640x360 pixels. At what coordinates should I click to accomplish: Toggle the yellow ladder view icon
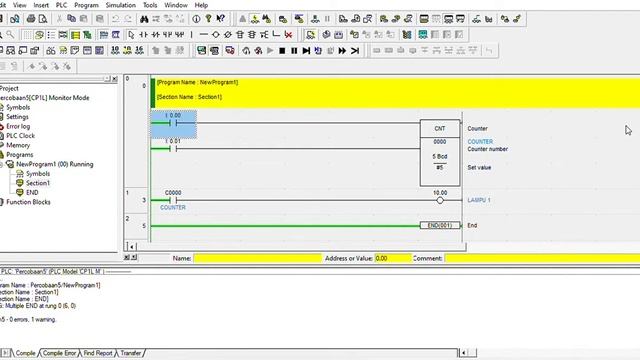click(x=75, y=35)
